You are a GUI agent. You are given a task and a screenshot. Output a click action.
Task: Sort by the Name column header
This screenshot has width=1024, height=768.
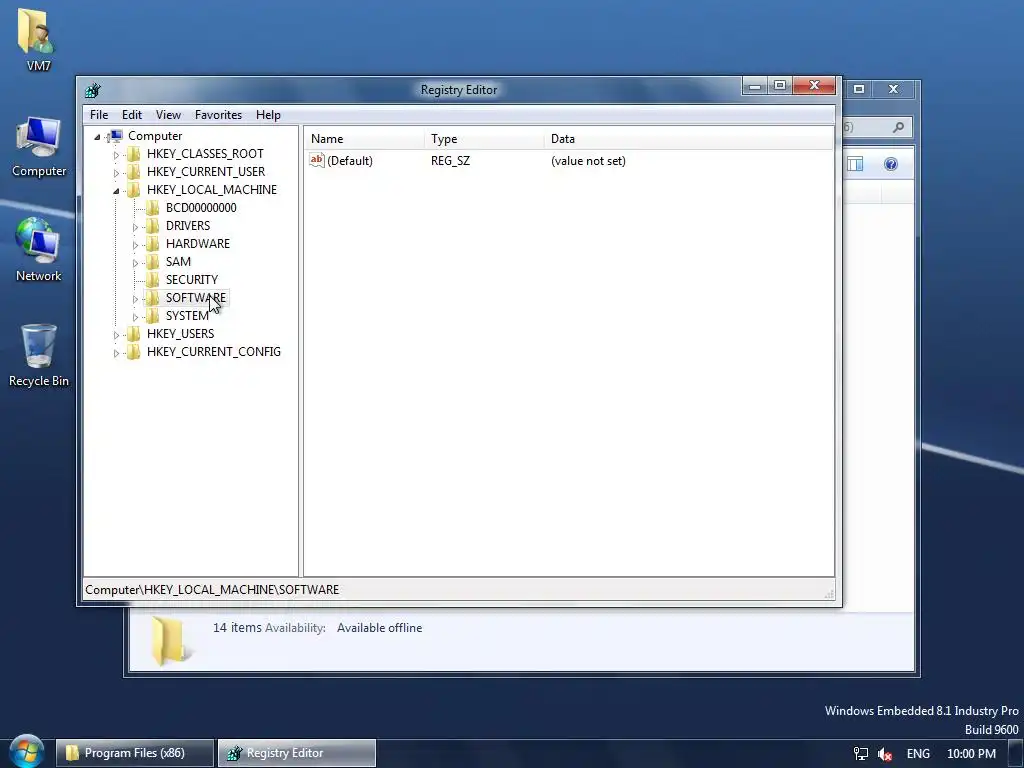(364, 138)
